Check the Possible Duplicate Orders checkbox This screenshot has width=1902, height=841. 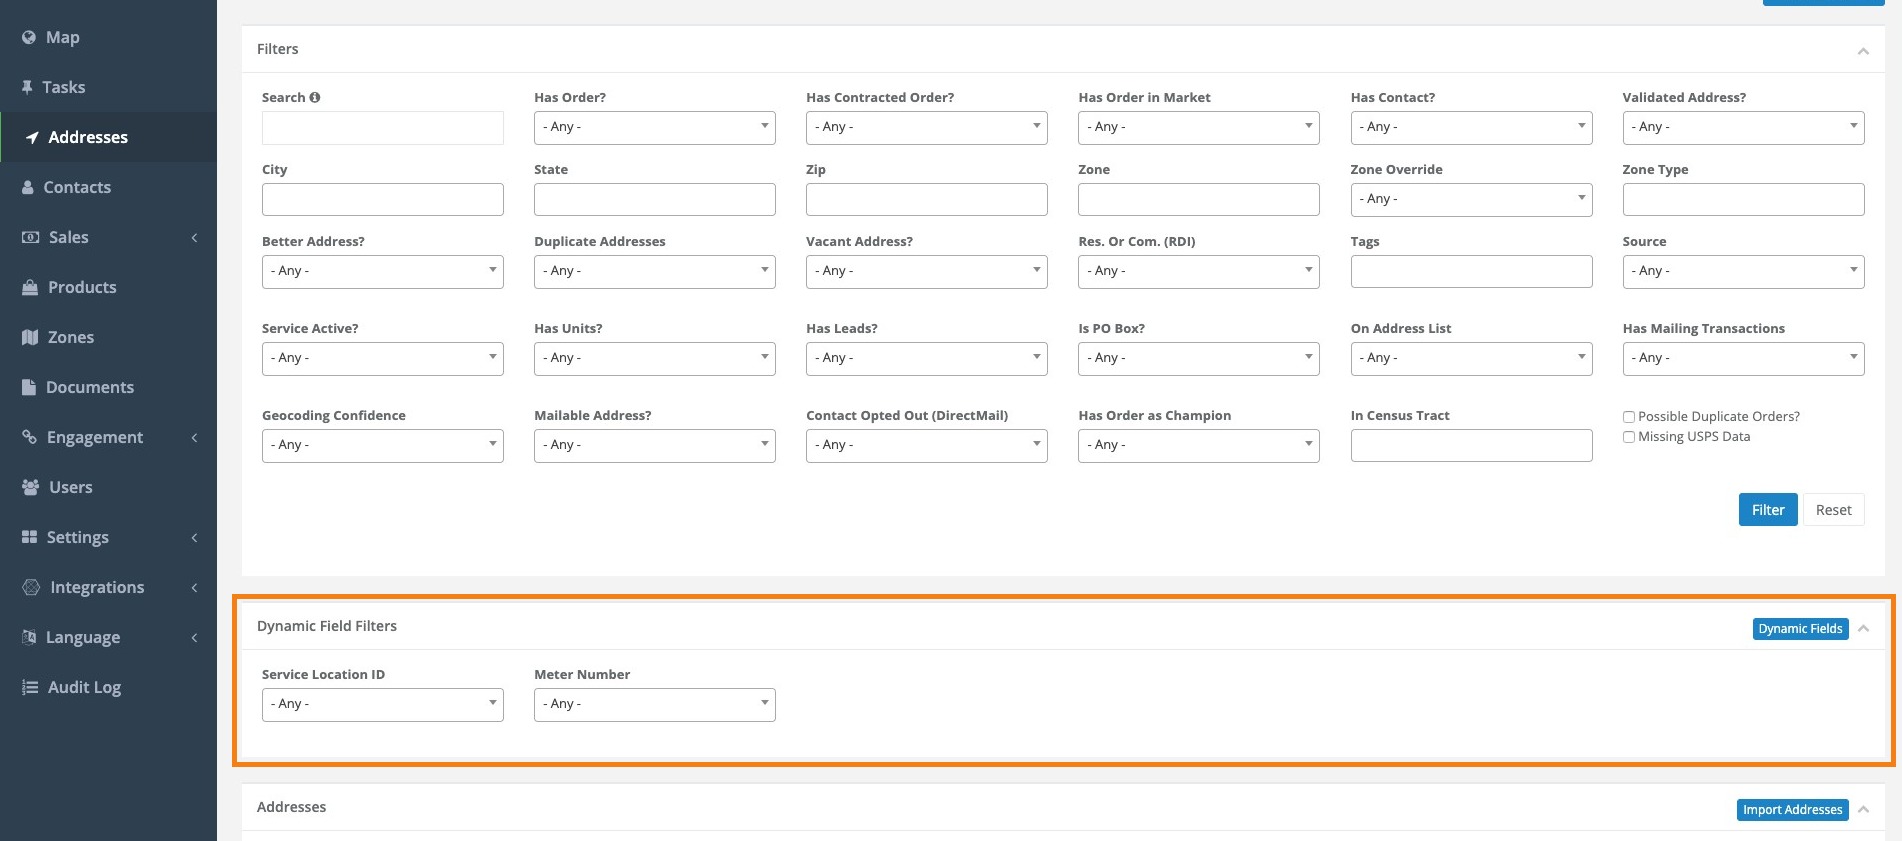coord(1629,417)
